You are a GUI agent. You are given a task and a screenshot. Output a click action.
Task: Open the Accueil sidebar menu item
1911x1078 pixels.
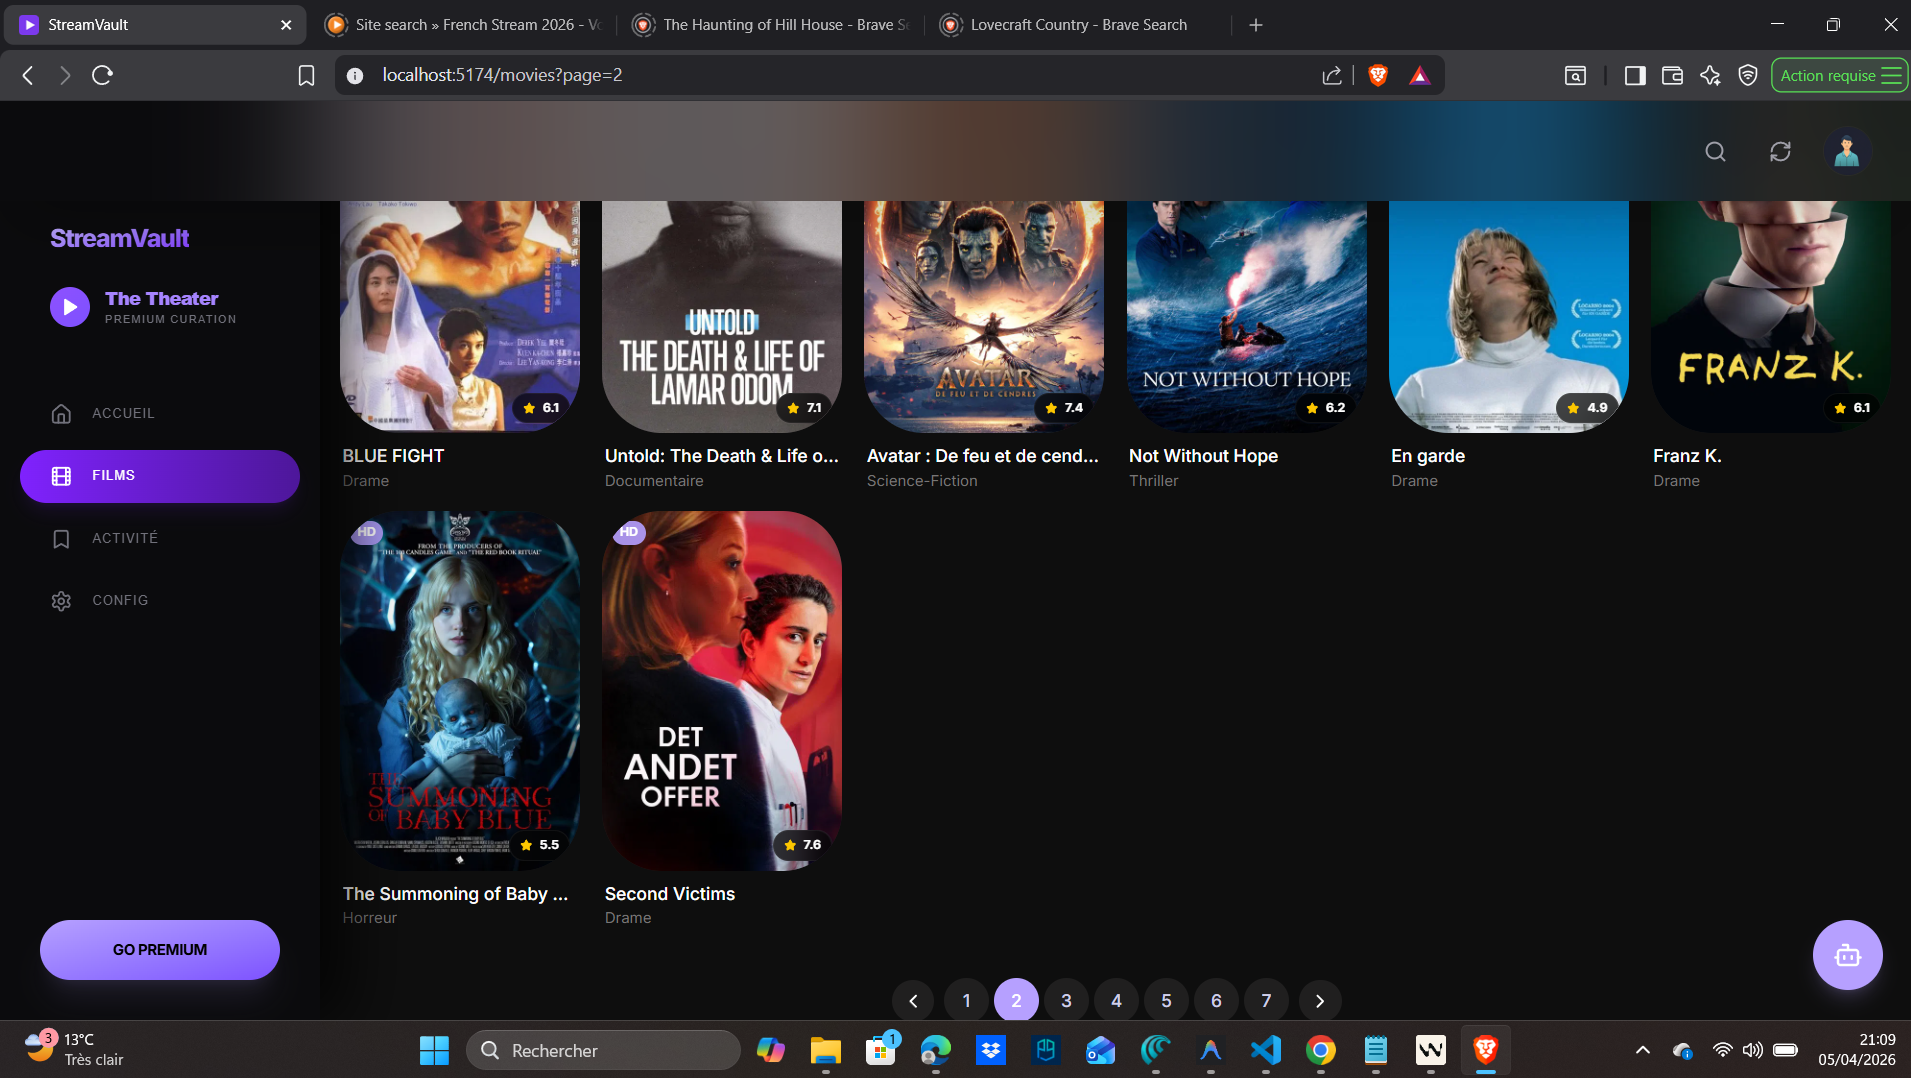(x=123, y=413)
